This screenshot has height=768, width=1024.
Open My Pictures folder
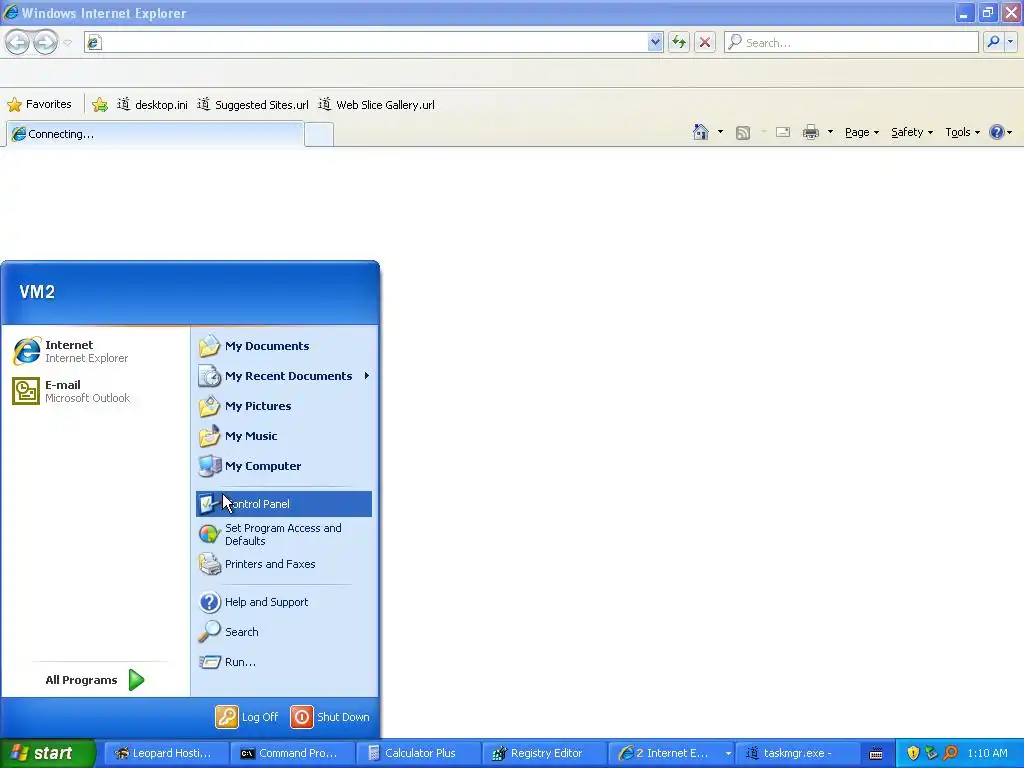point(283,406)
